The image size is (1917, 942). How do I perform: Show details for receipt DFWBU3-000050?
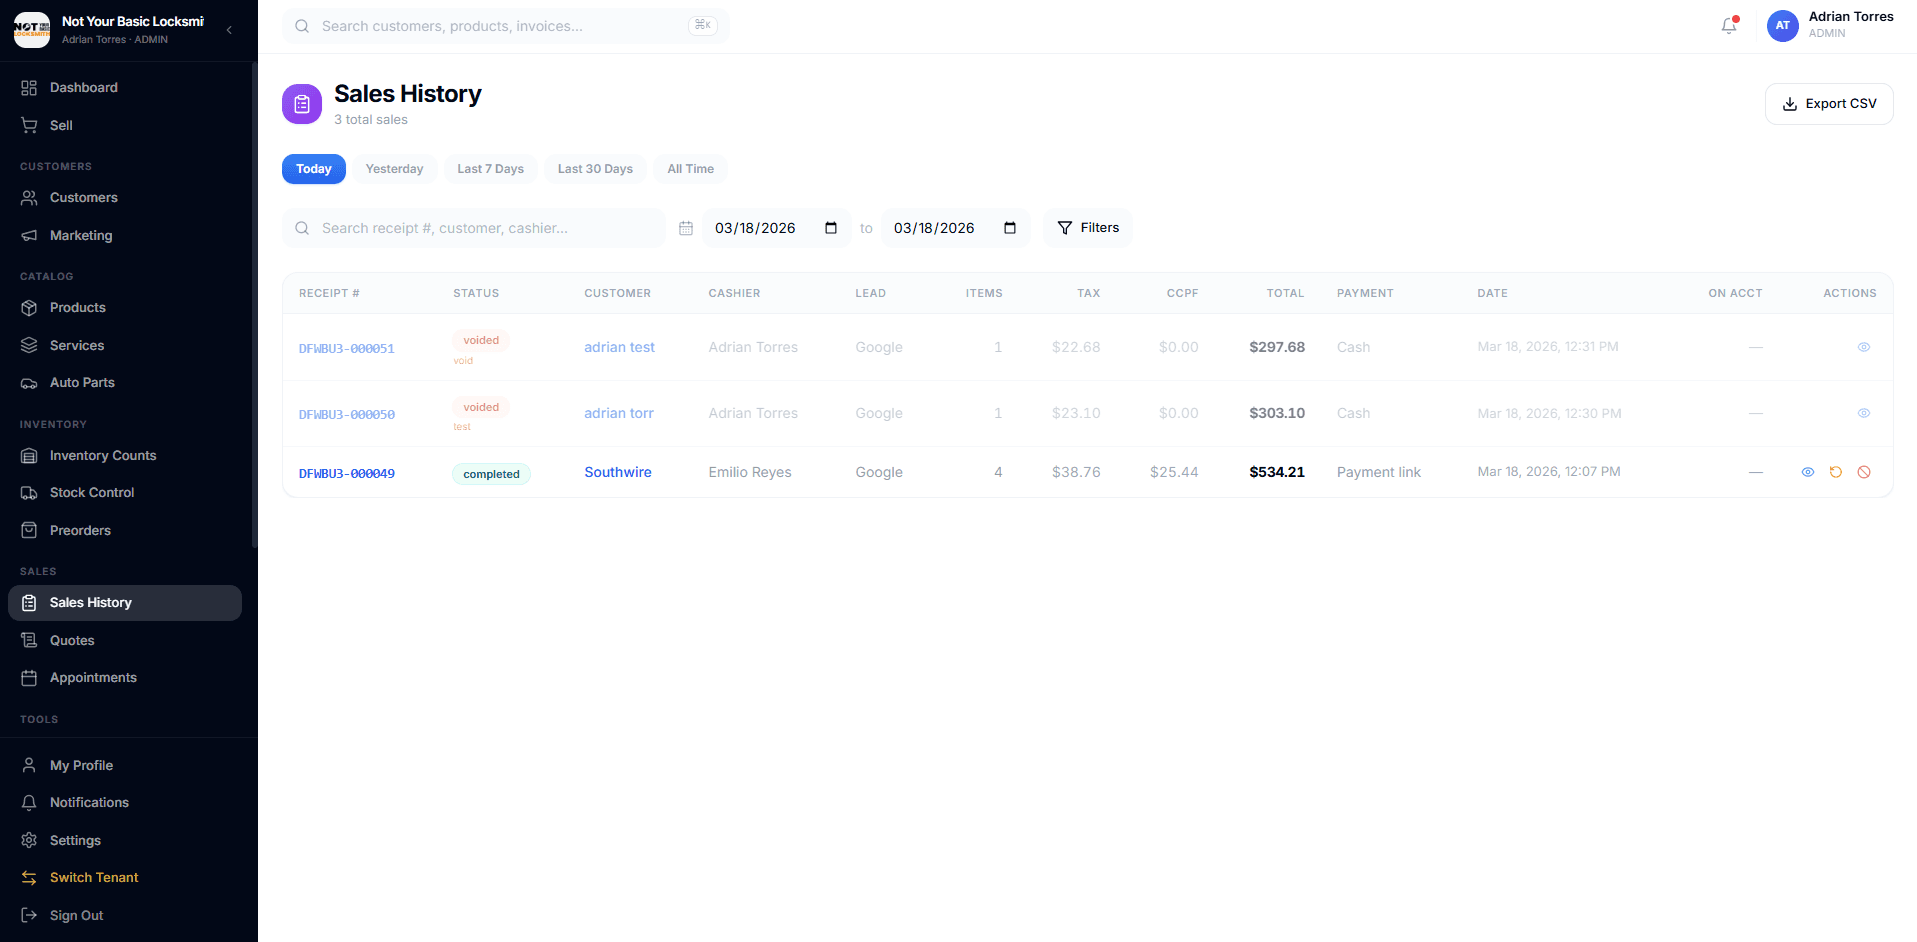pos(1864,413)
